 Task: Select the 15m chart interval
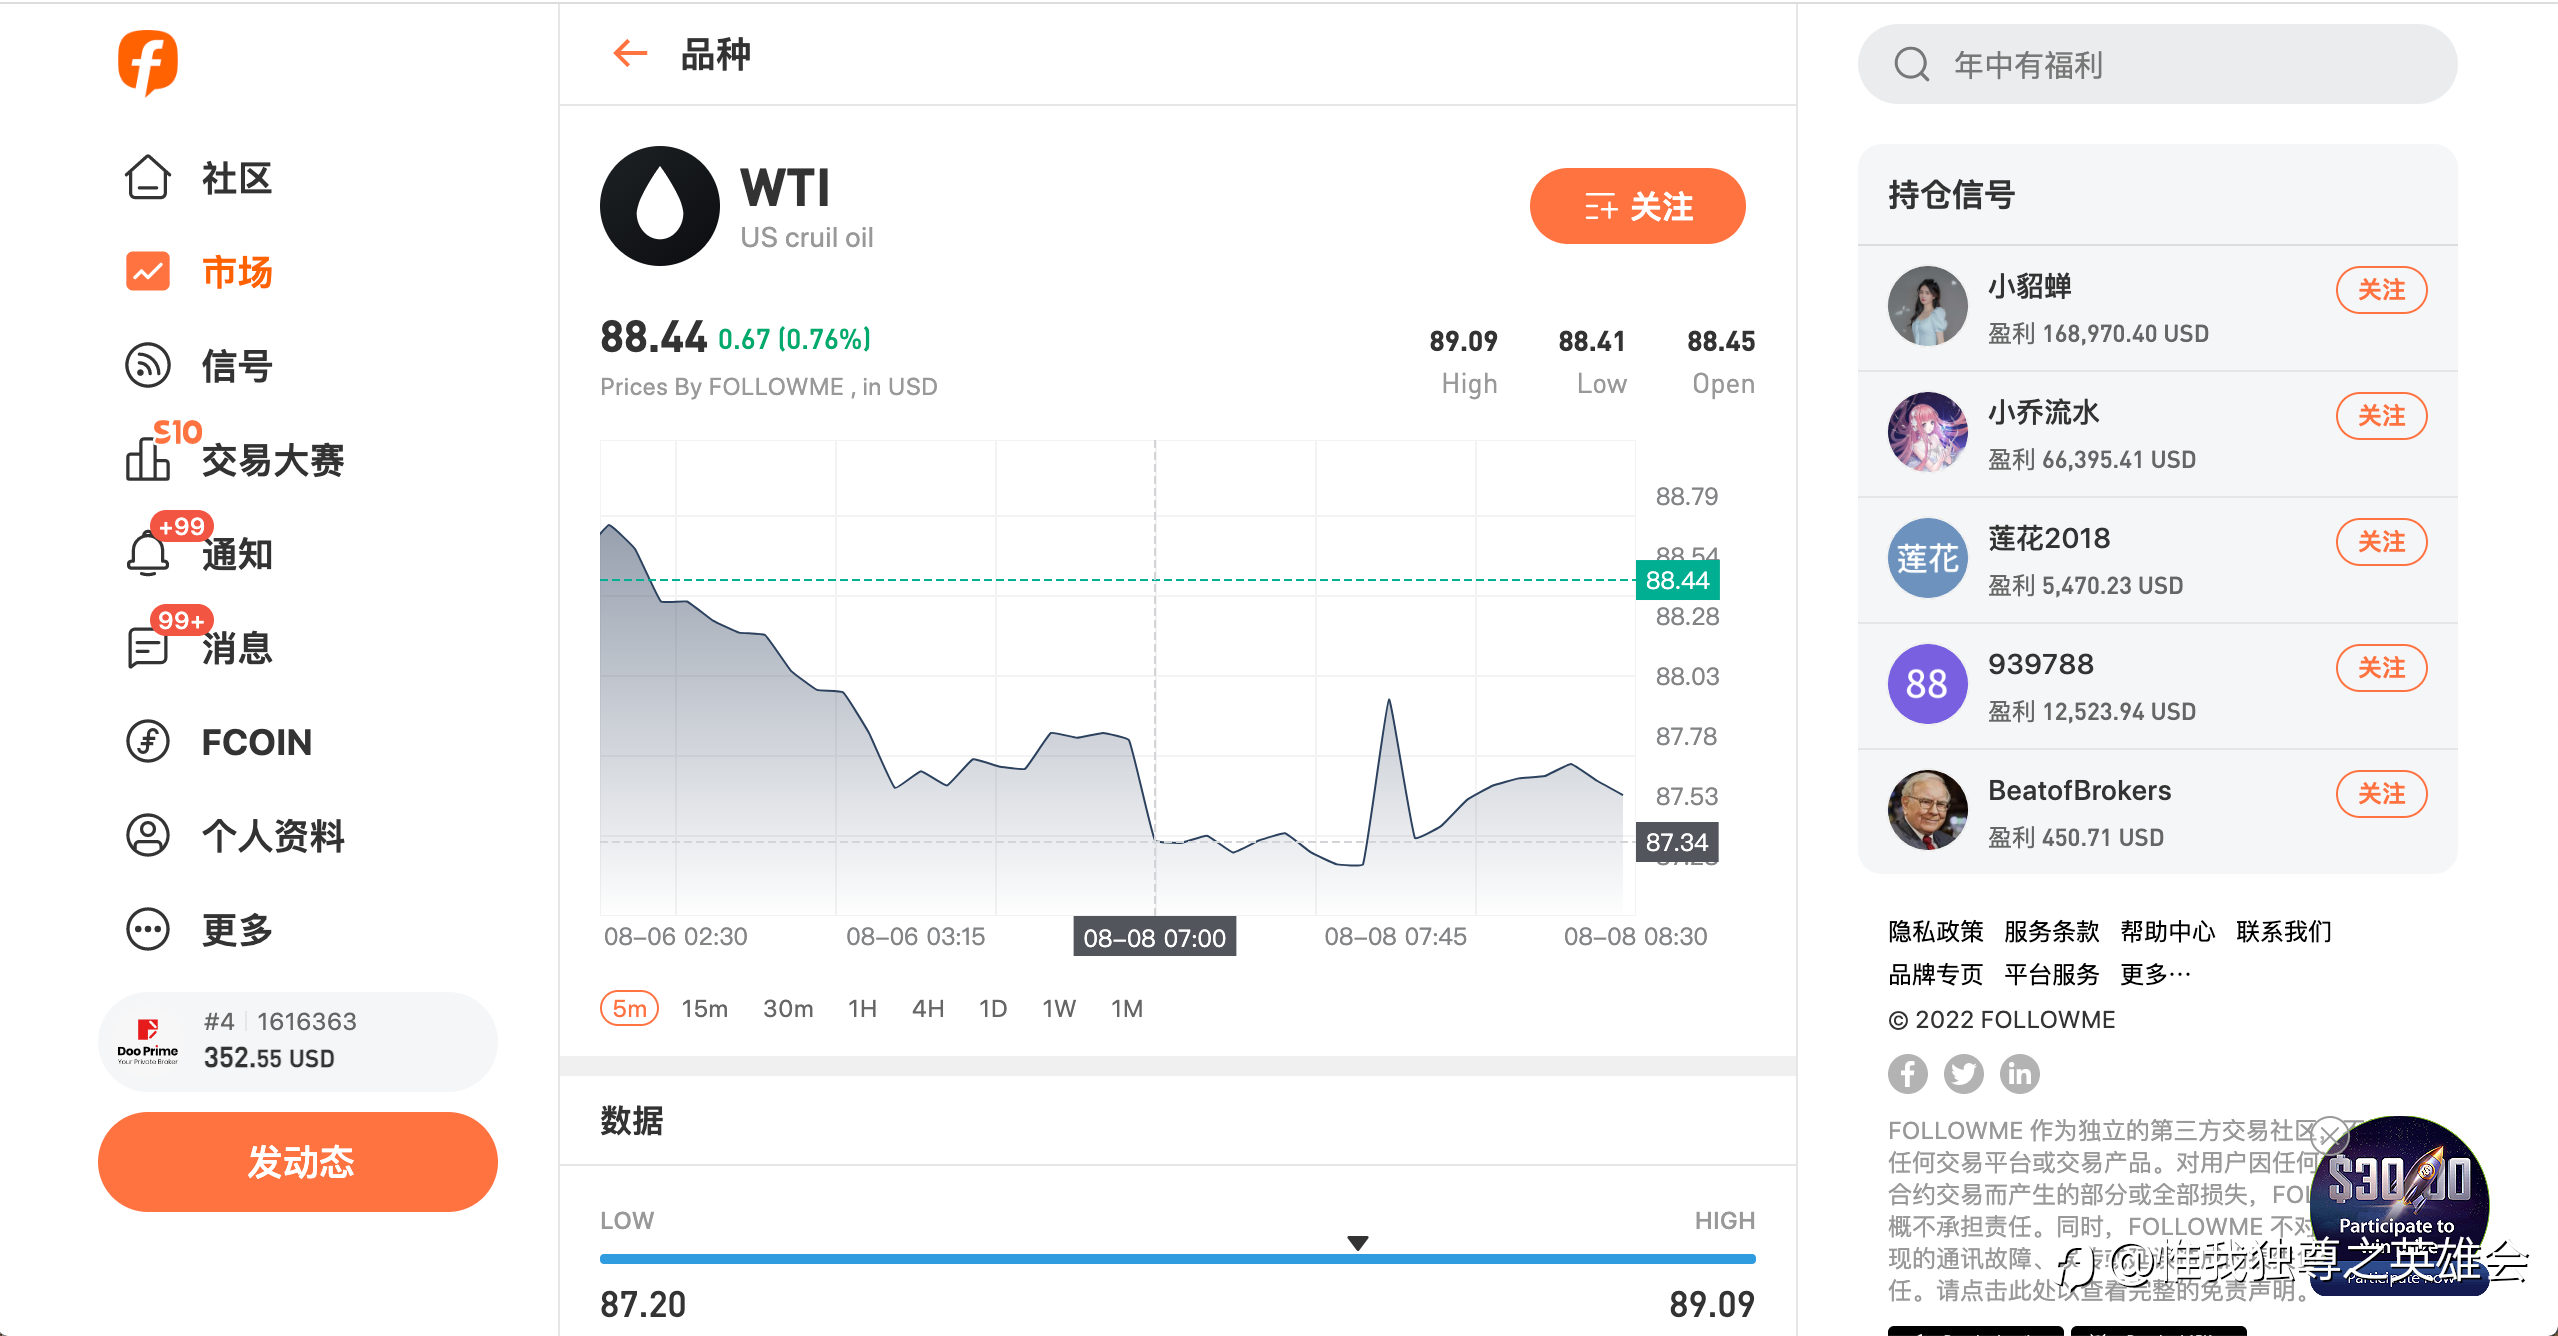705,1008
